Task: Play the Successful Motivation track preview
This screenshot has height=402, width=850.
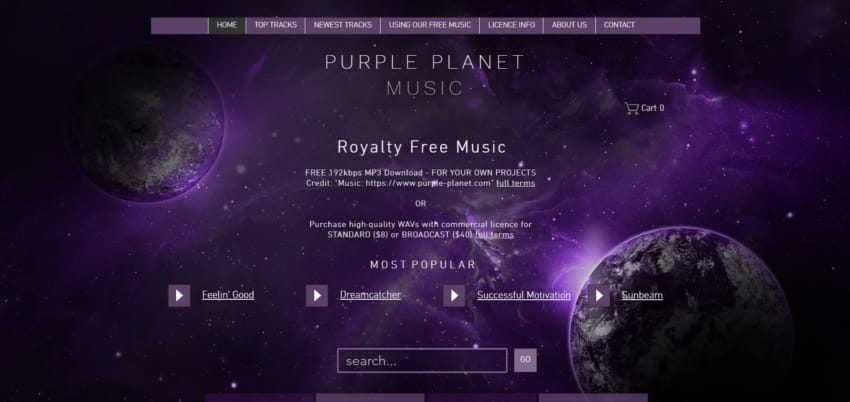Action: click(454, 295)
